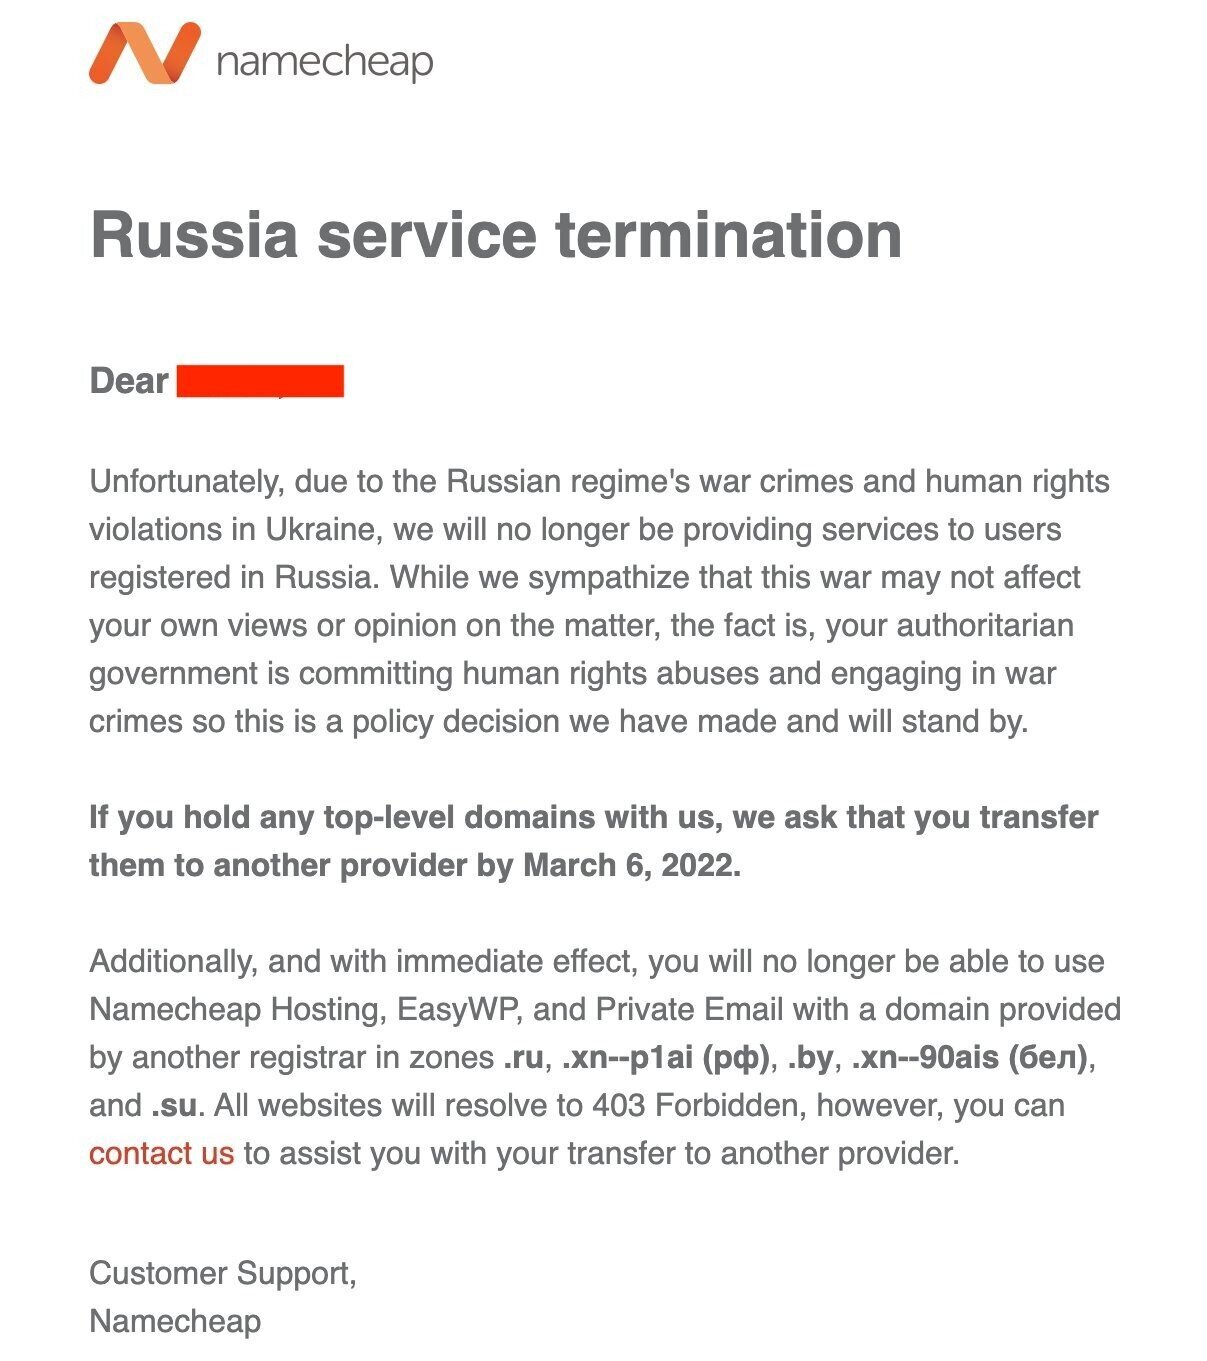Click the "Customer Support," signature line

[223, 1273]
